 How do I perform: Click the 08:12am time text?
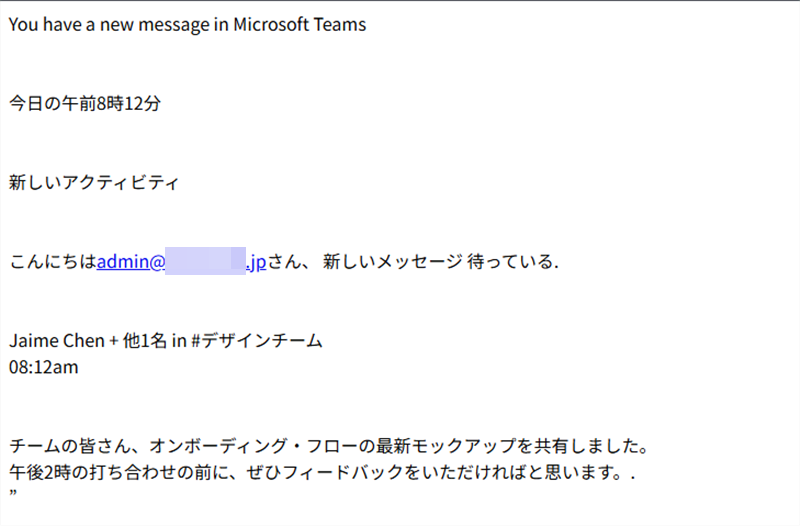click(43, 367)
